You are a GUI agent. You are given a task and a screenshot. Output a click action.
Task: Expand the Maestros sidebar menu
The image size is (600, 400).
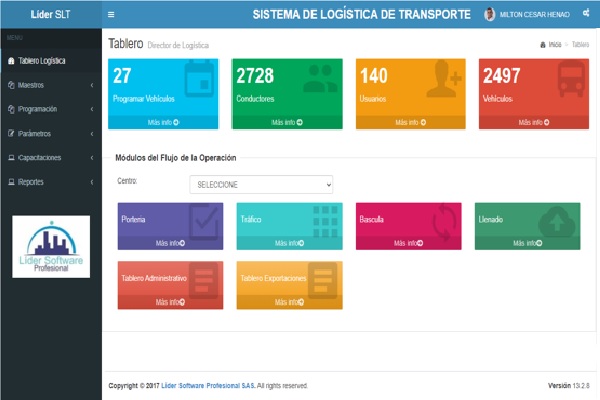click(50, 85)
